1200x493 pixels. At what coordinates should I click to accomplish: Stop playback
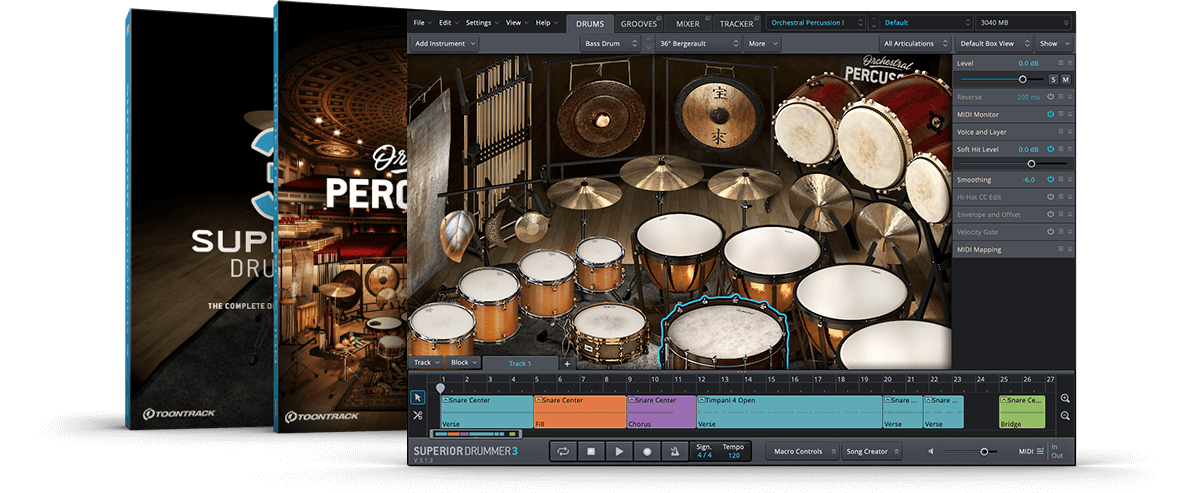(591, 452)
